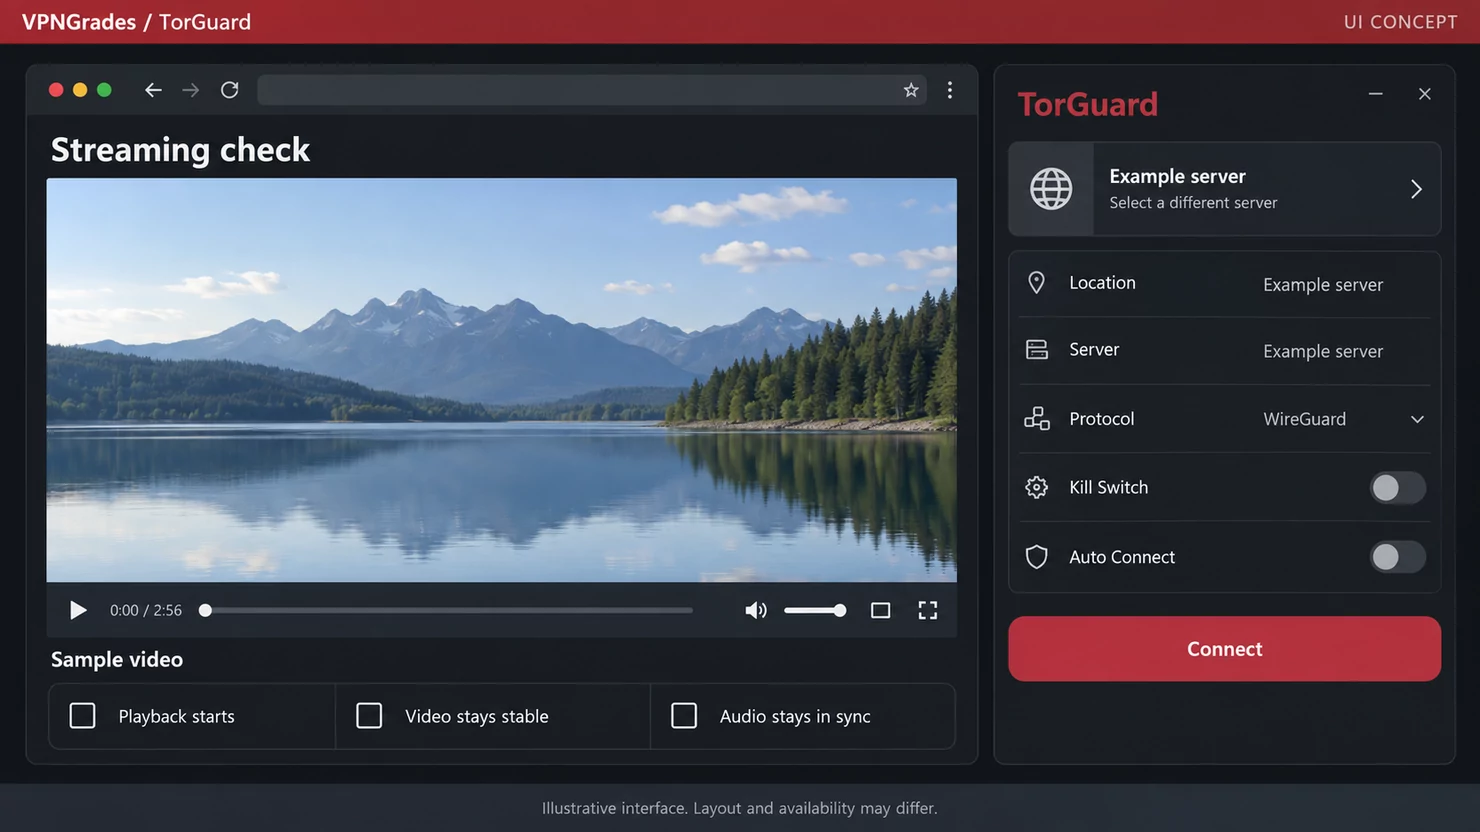1480x832 pixels.
Task: Play the sample video
Action: point(77,610)
